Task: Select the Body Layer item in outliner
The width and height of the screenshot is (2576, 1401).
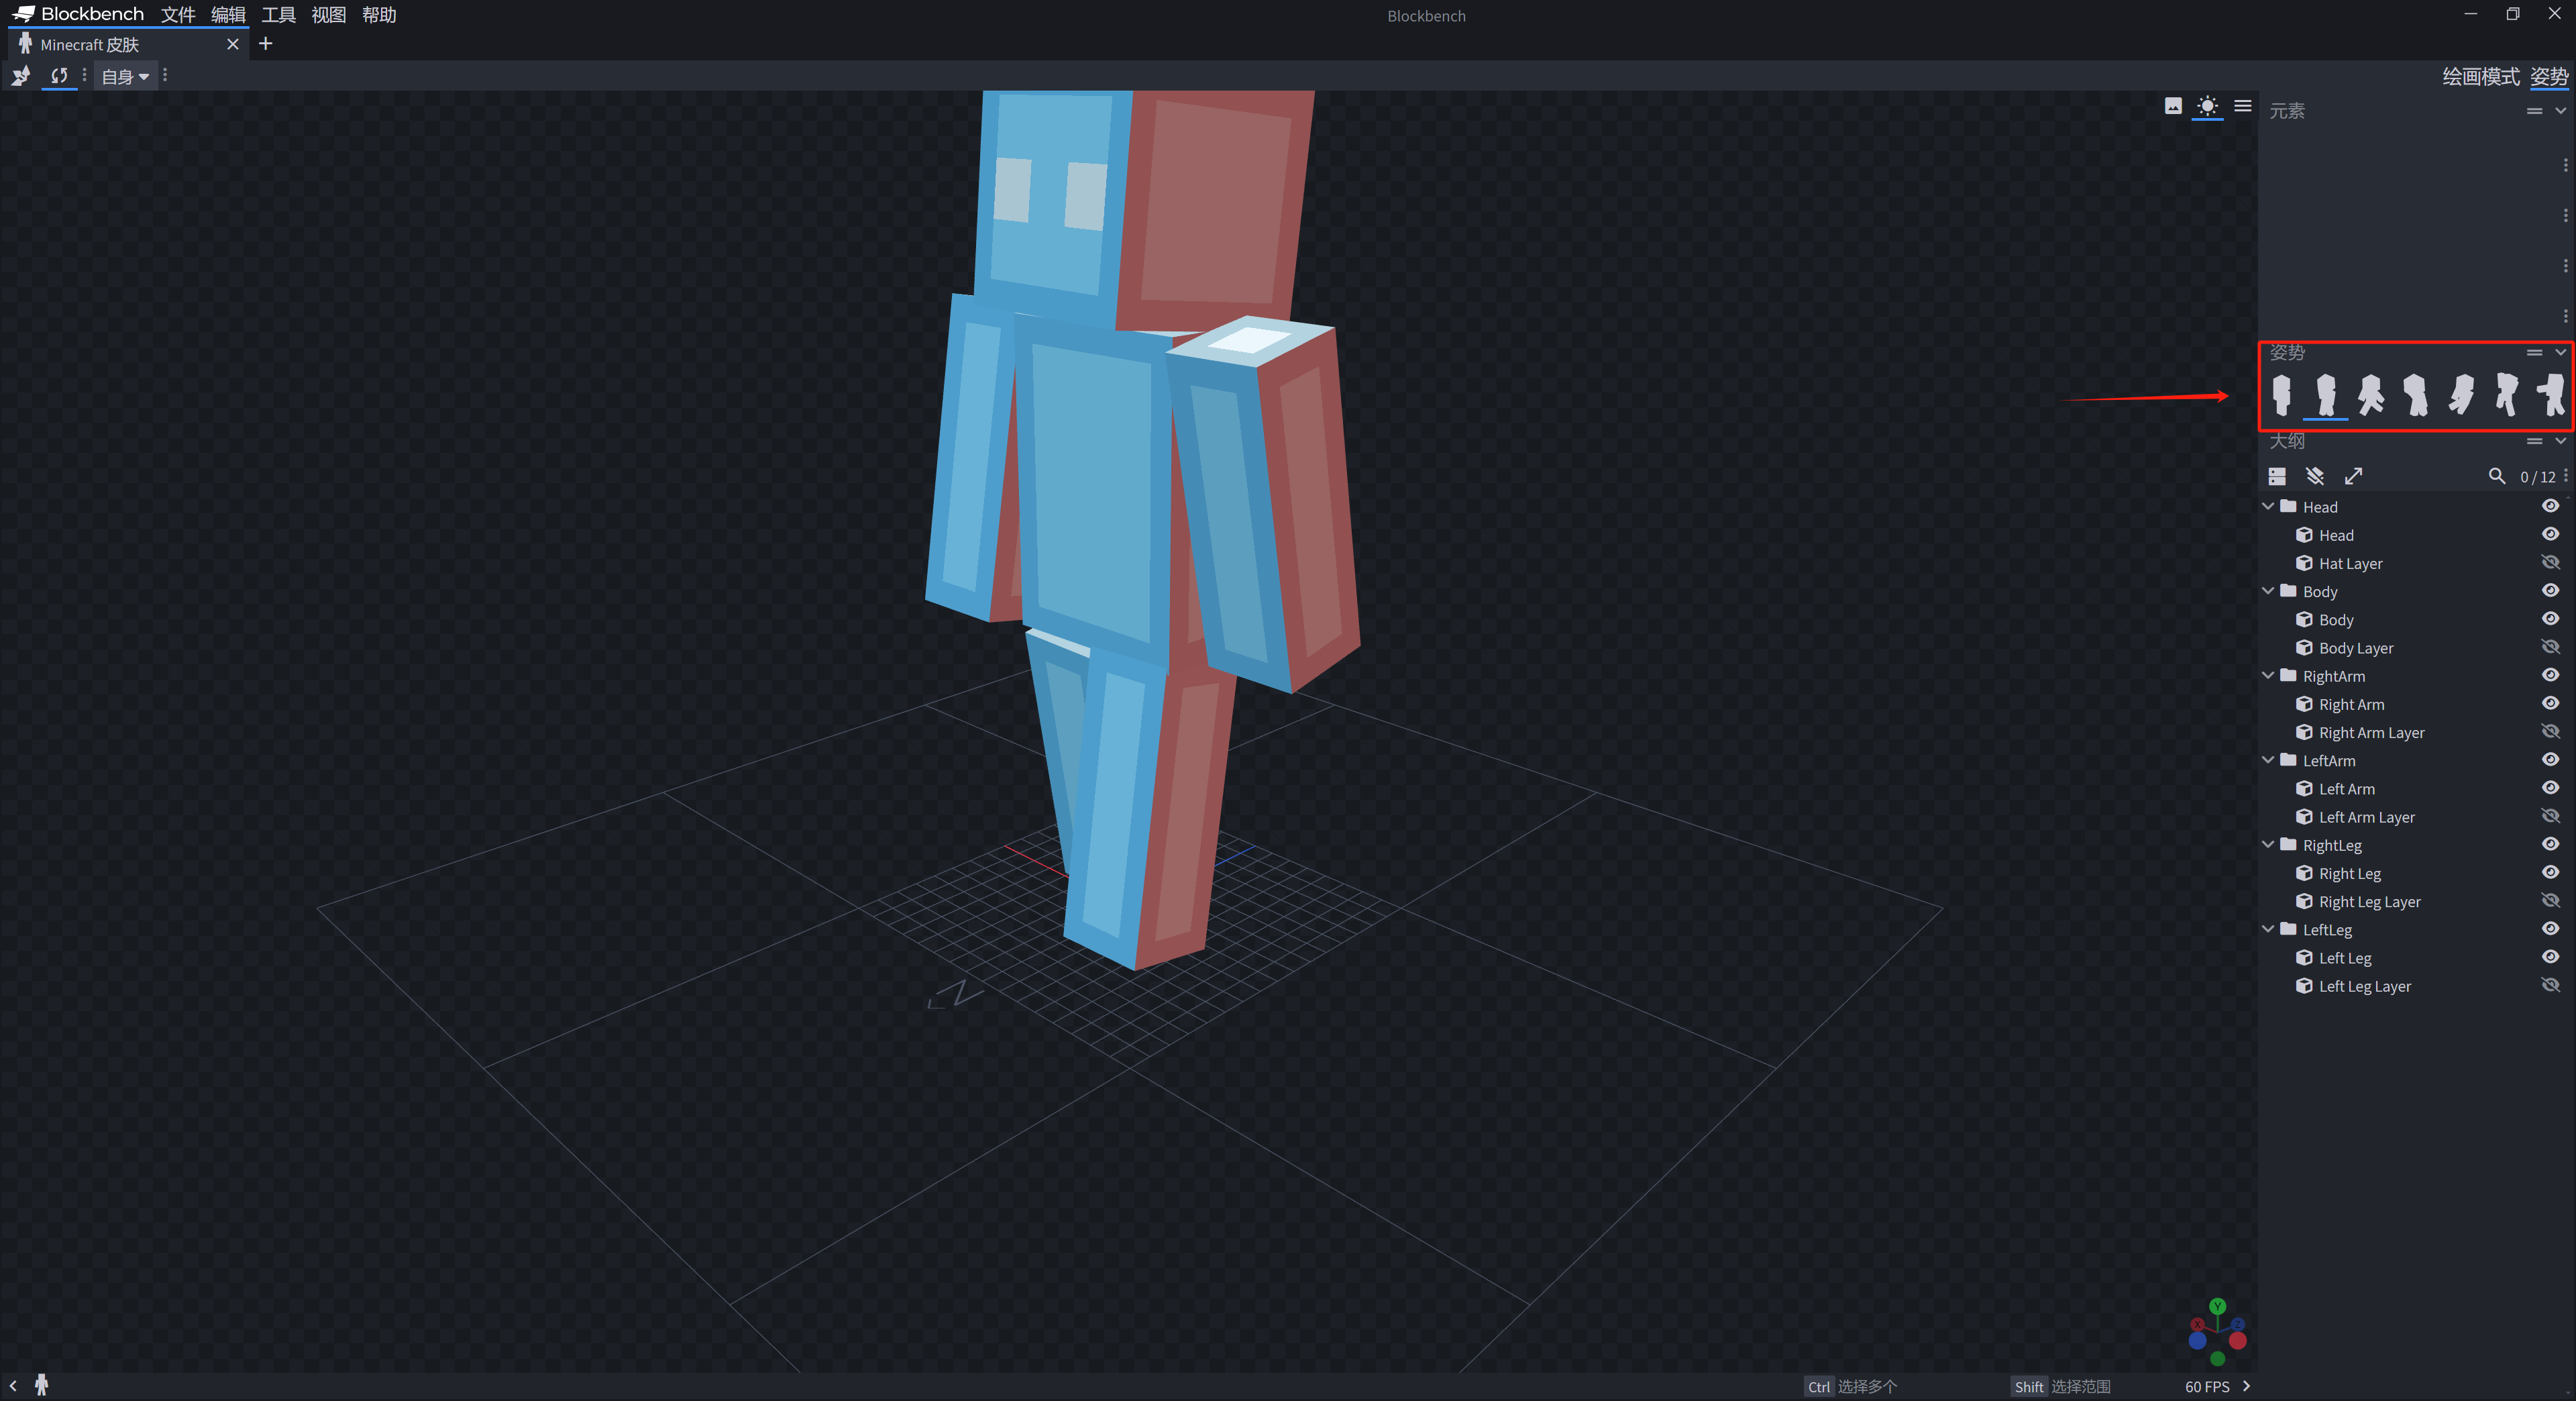Action: 2355,648
